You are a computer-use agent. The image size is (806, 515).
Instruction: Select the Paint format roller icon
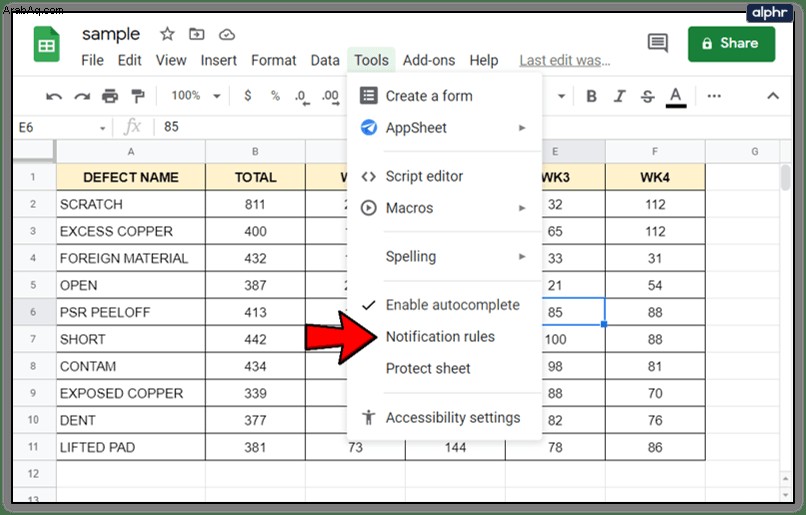point(138,96)
